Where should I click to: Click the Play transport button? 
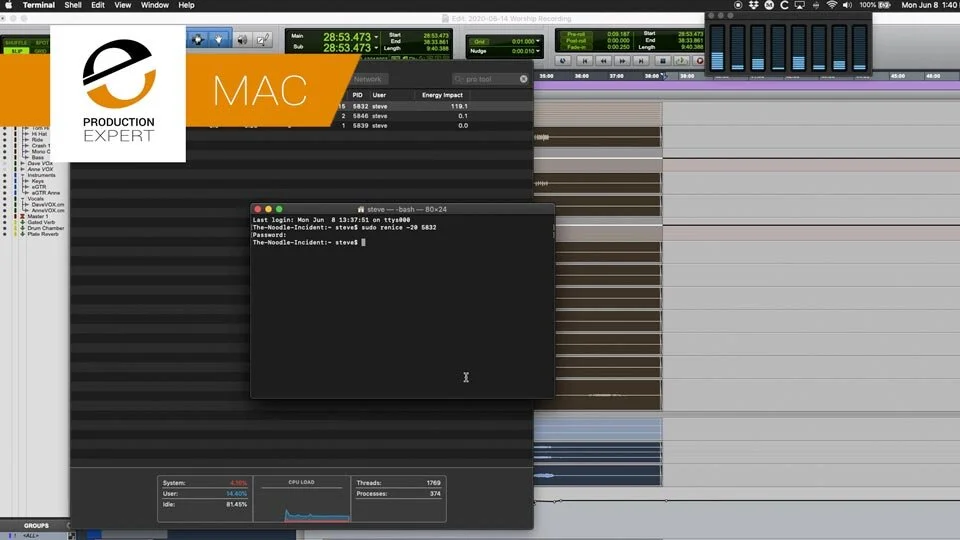(x=681, y=61)
